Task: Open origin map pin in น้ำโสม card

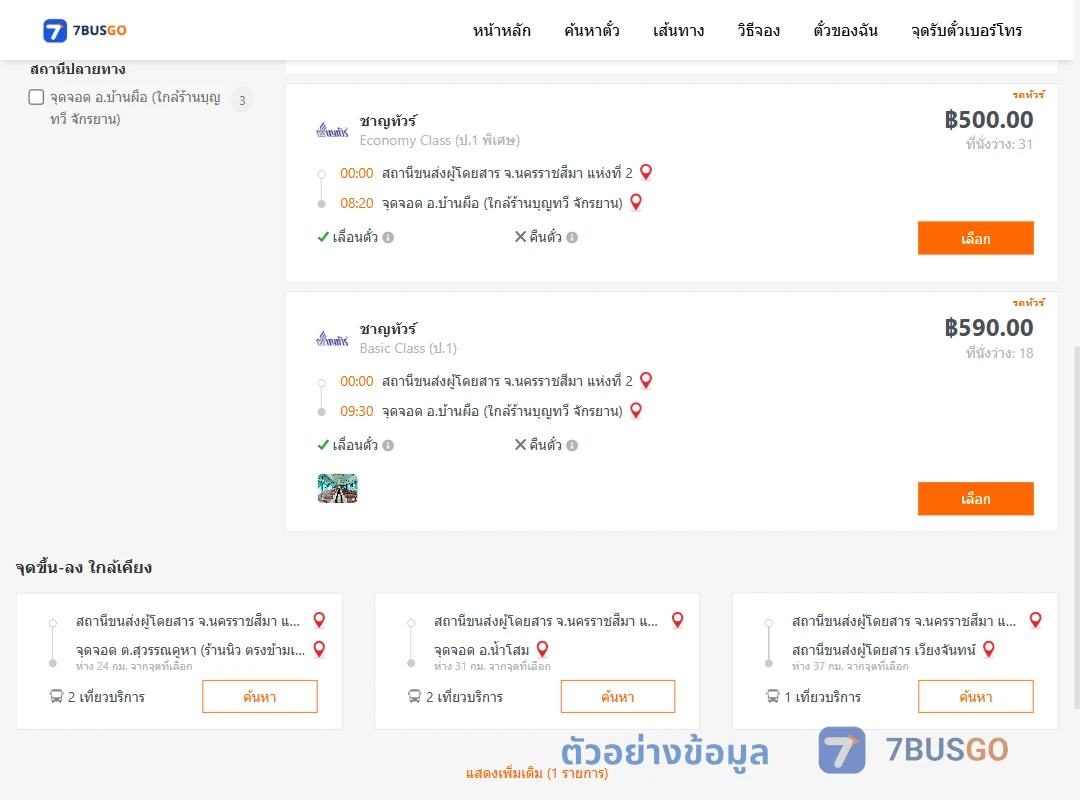Action: (678, 620)
